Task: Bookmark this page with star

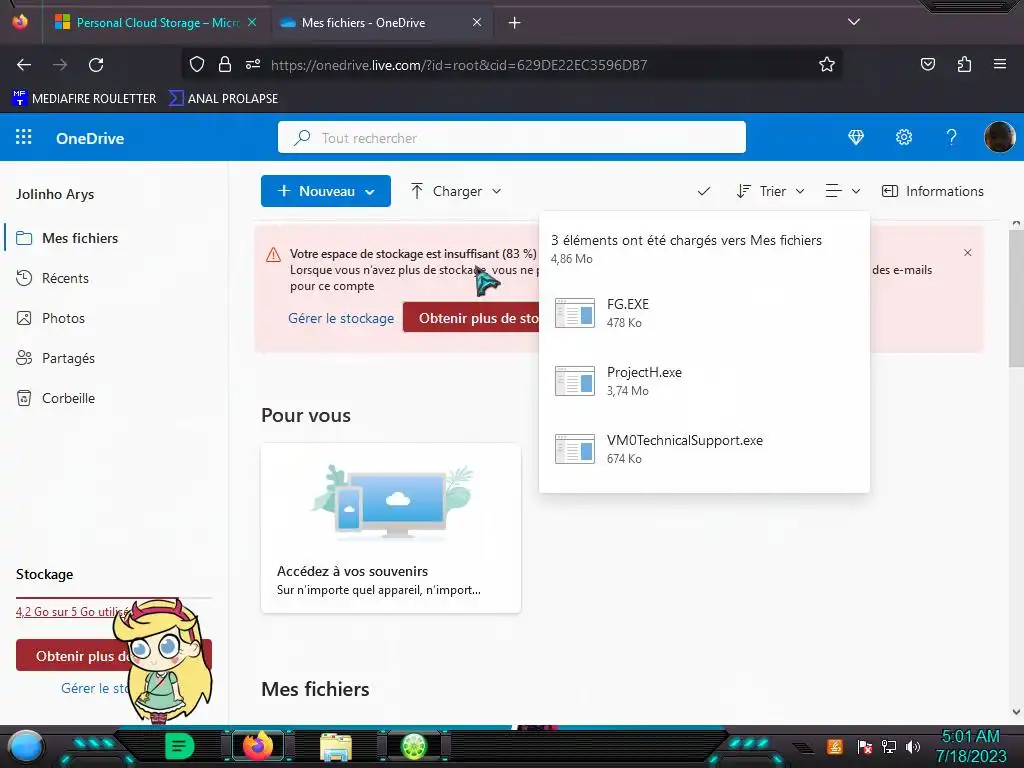Action: [827, 64]
